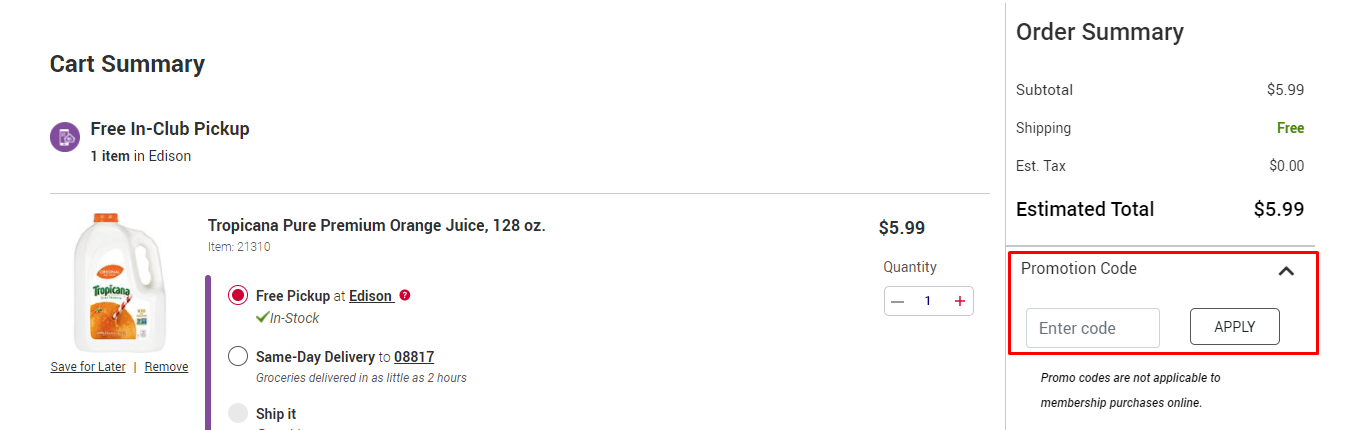The image size is (1345, 430).
Task: Open the Tropicana Pure Premium product title
Action: coord(377,226)
